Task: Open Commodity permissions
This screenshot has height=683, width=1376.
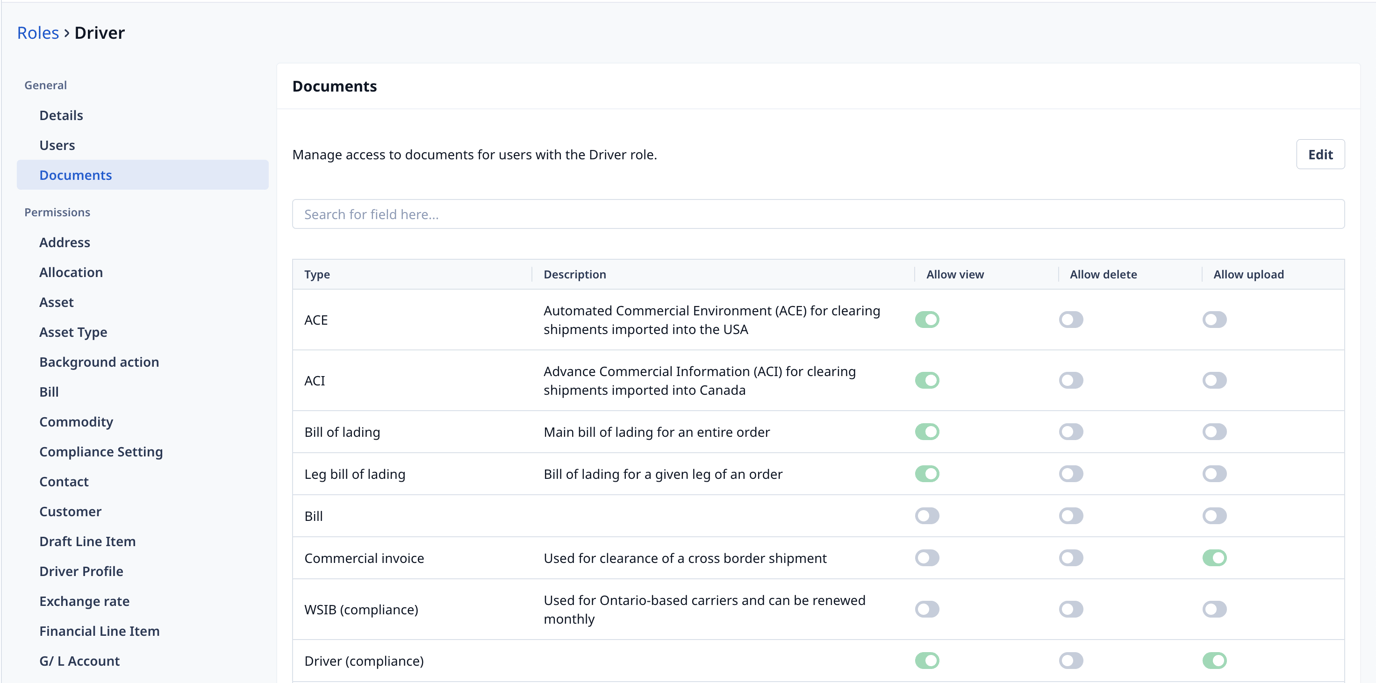Action: [x=143, y=422]
